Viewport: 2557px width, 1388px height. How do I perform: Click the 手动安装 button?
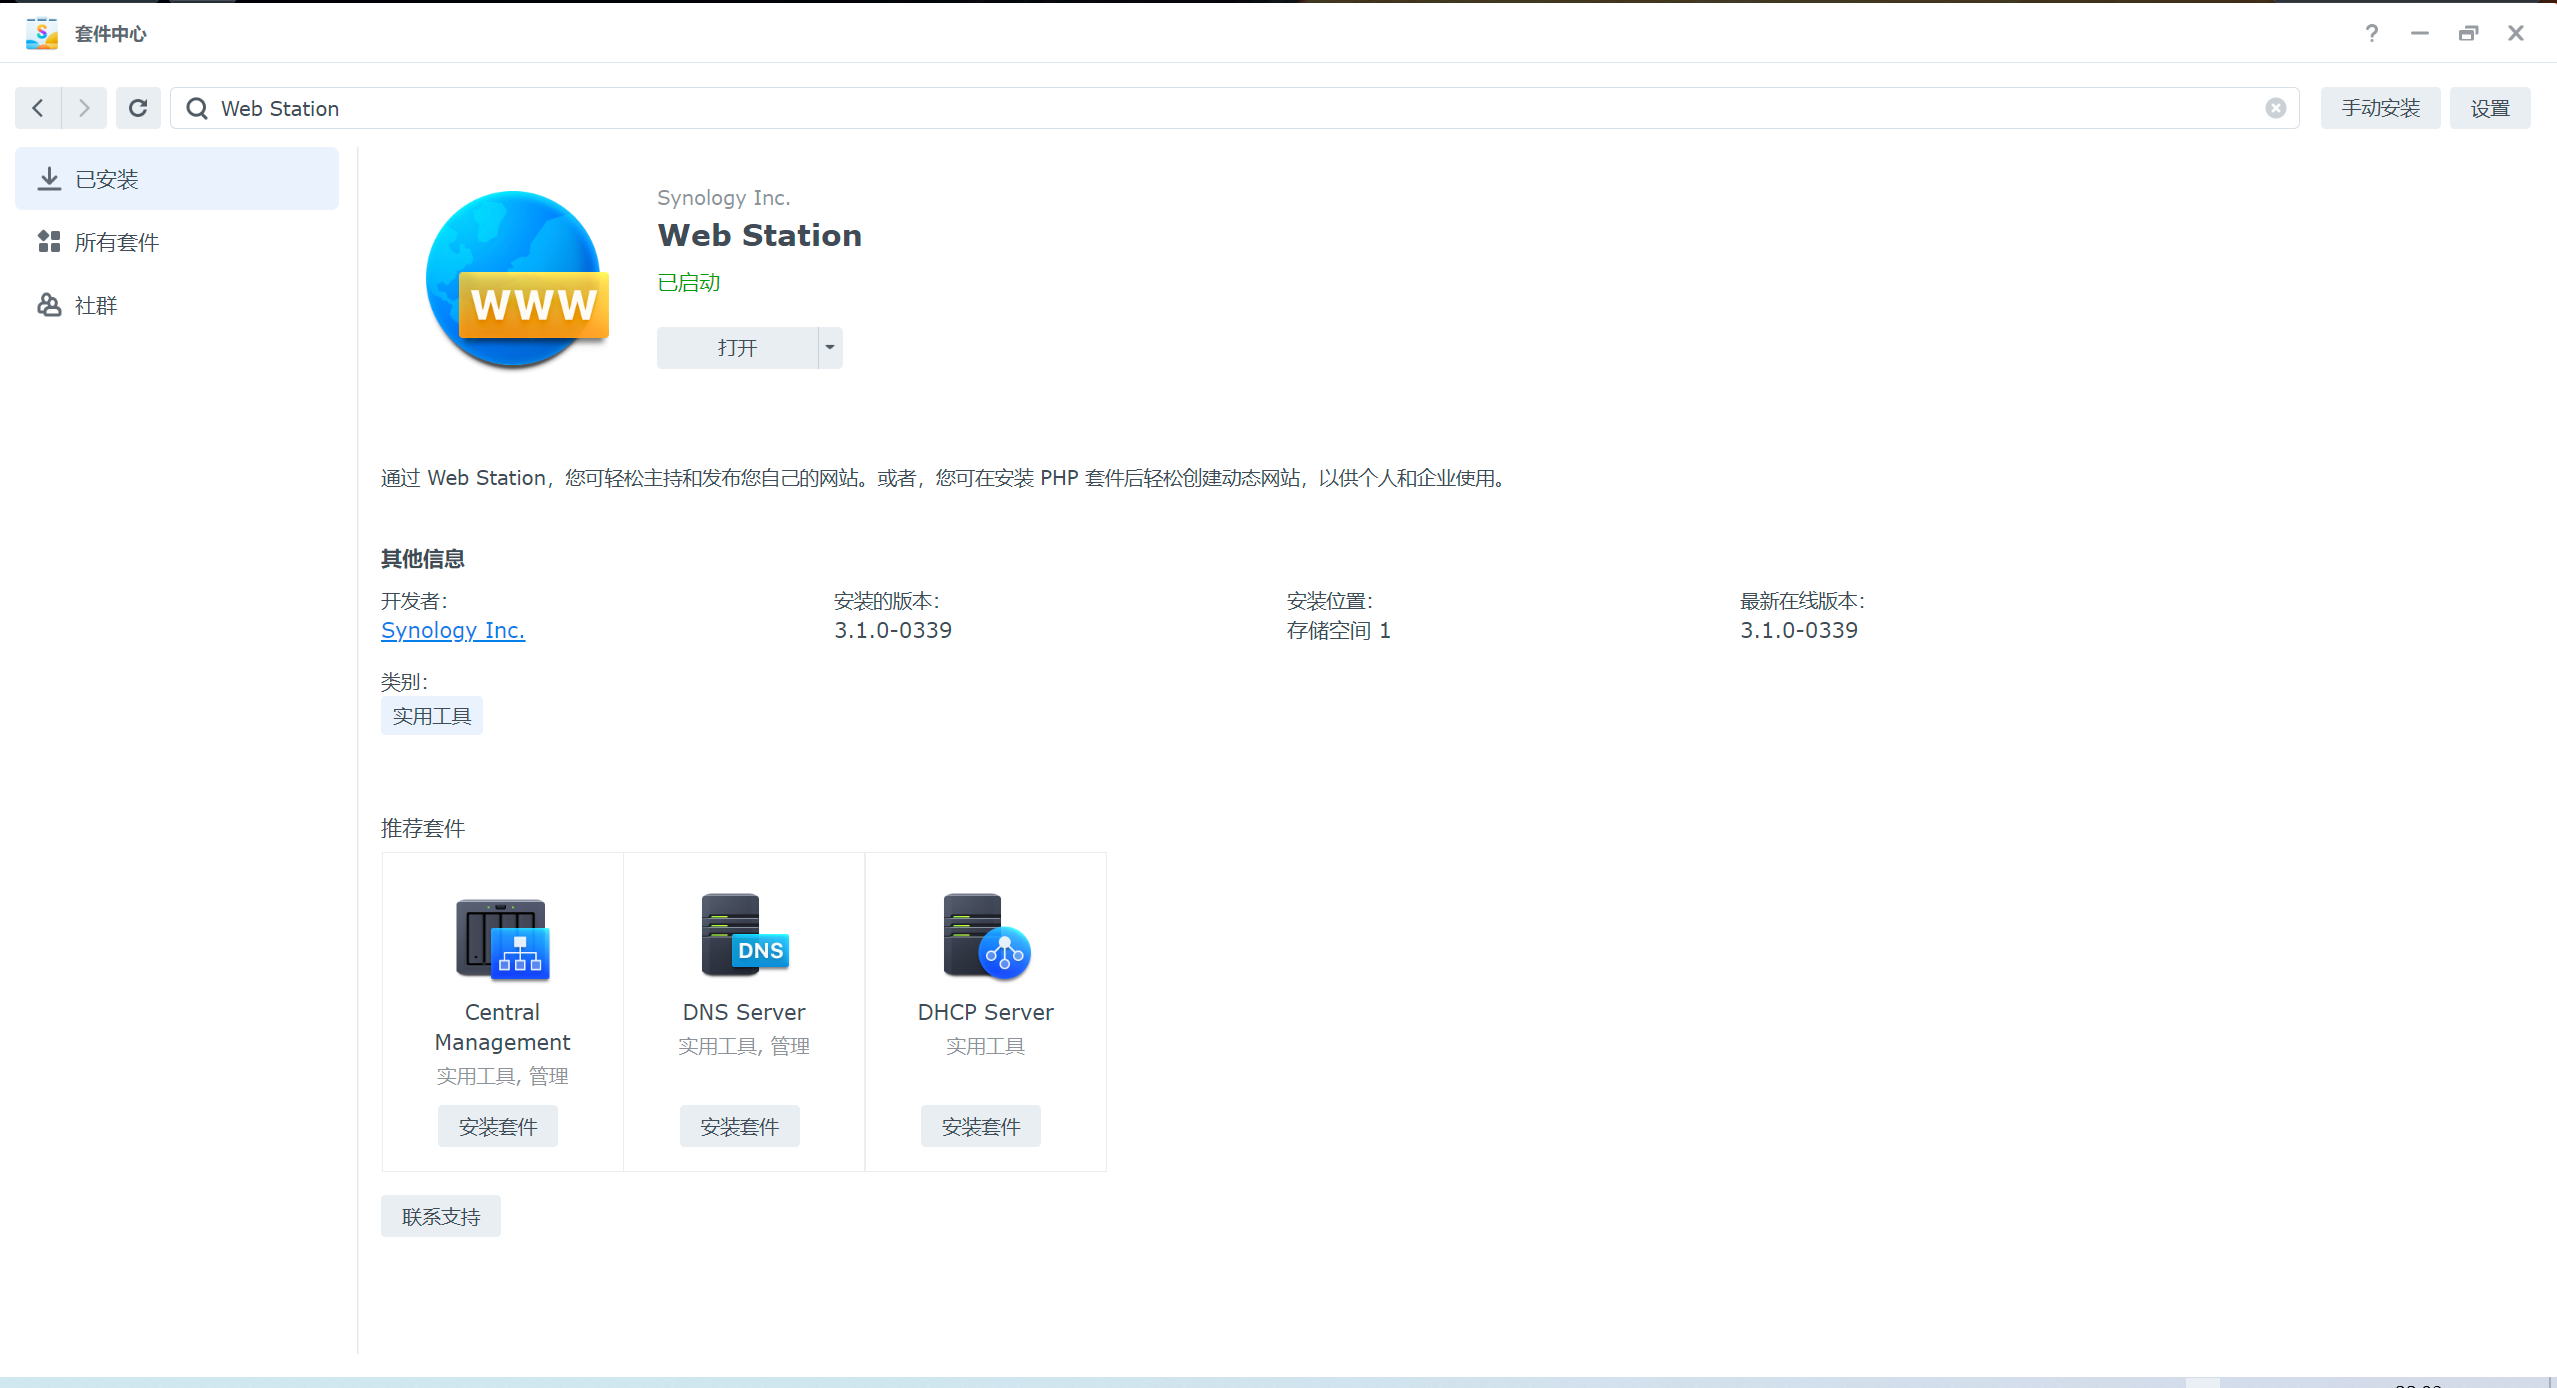2380,108
